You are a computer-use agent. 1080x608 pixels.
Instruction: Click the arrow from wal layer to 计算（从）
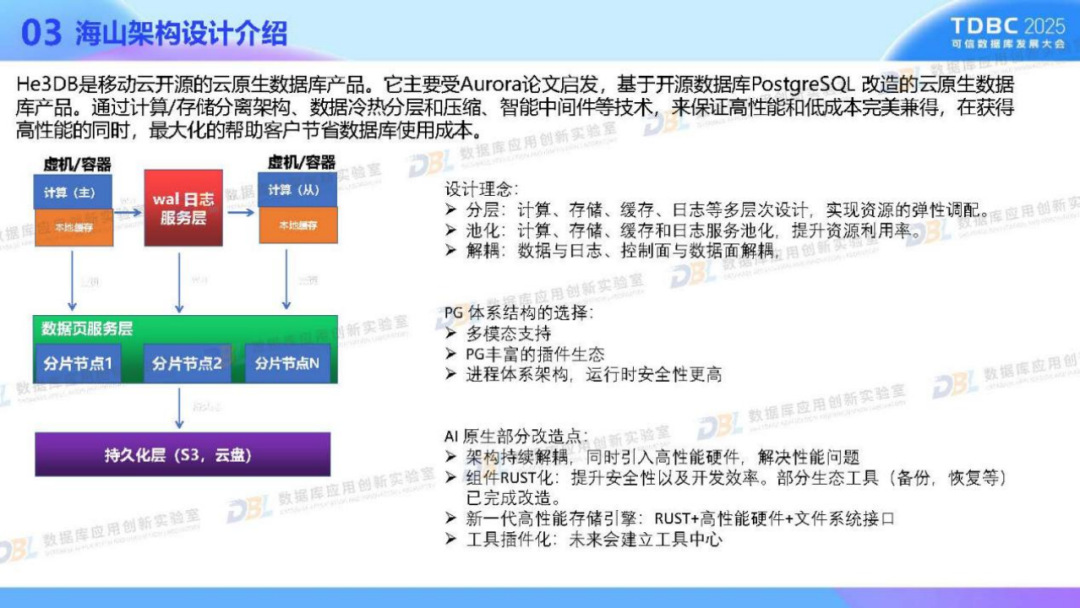(x=240, y=212)
